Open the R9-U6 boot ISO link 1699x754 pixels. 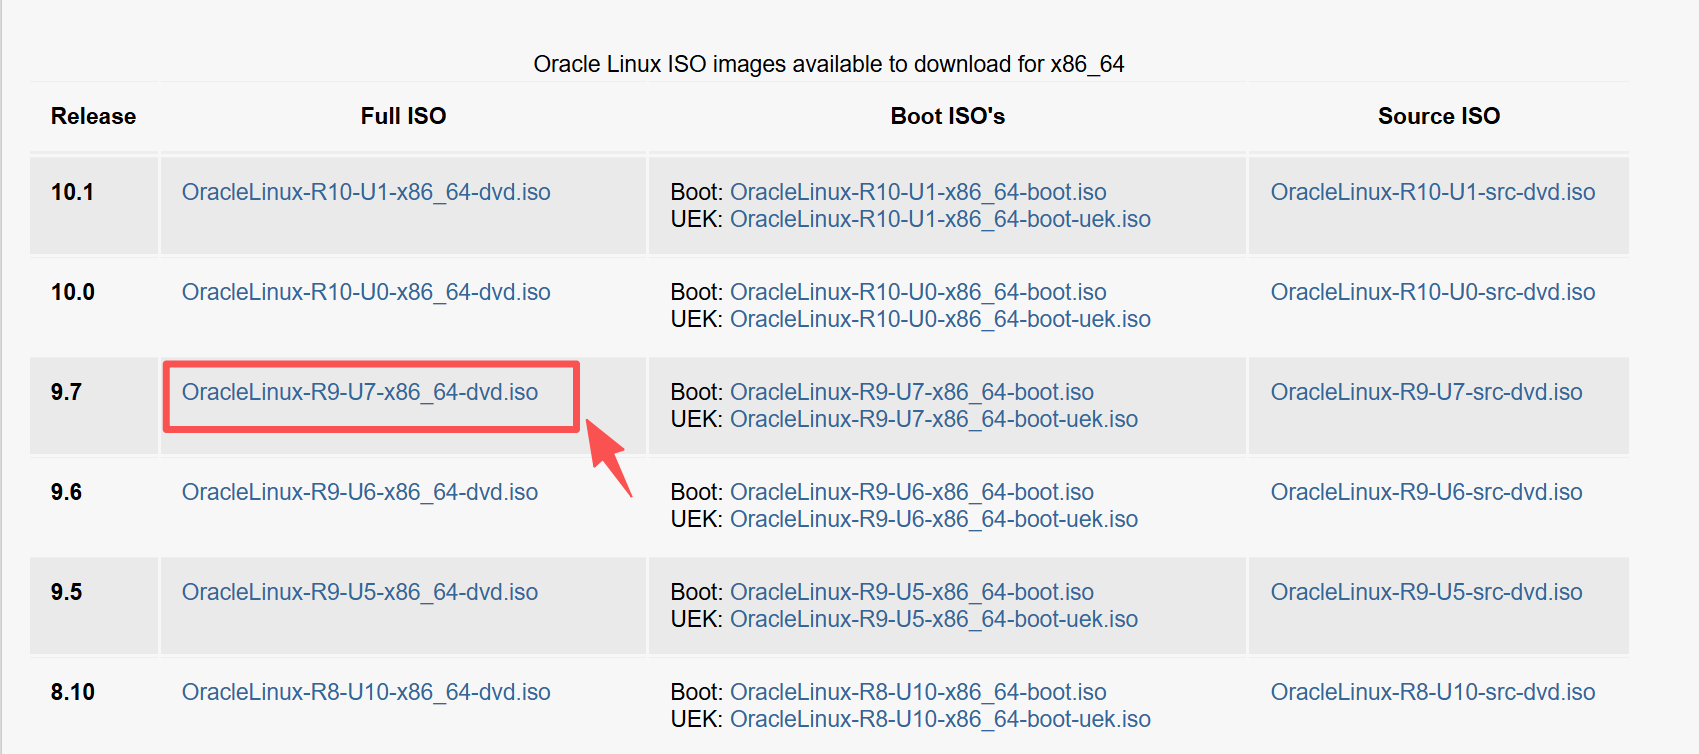pyautogui.click(x=911, y=491)
